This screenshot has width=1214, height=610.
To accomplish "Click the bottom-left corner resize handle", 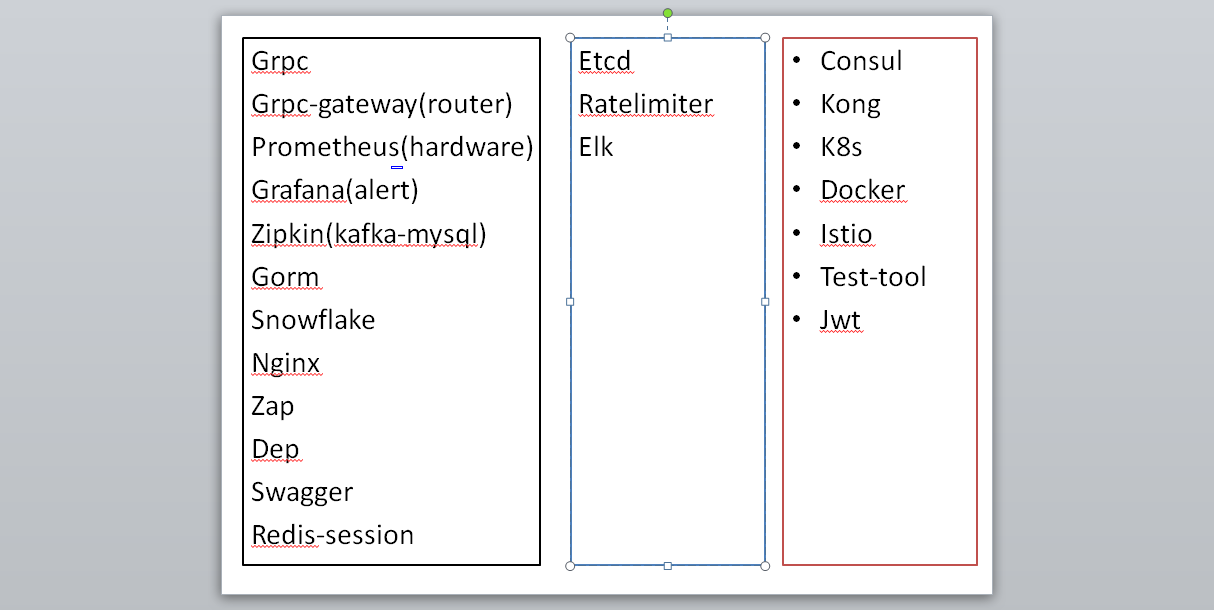I will tap(570, 566).
